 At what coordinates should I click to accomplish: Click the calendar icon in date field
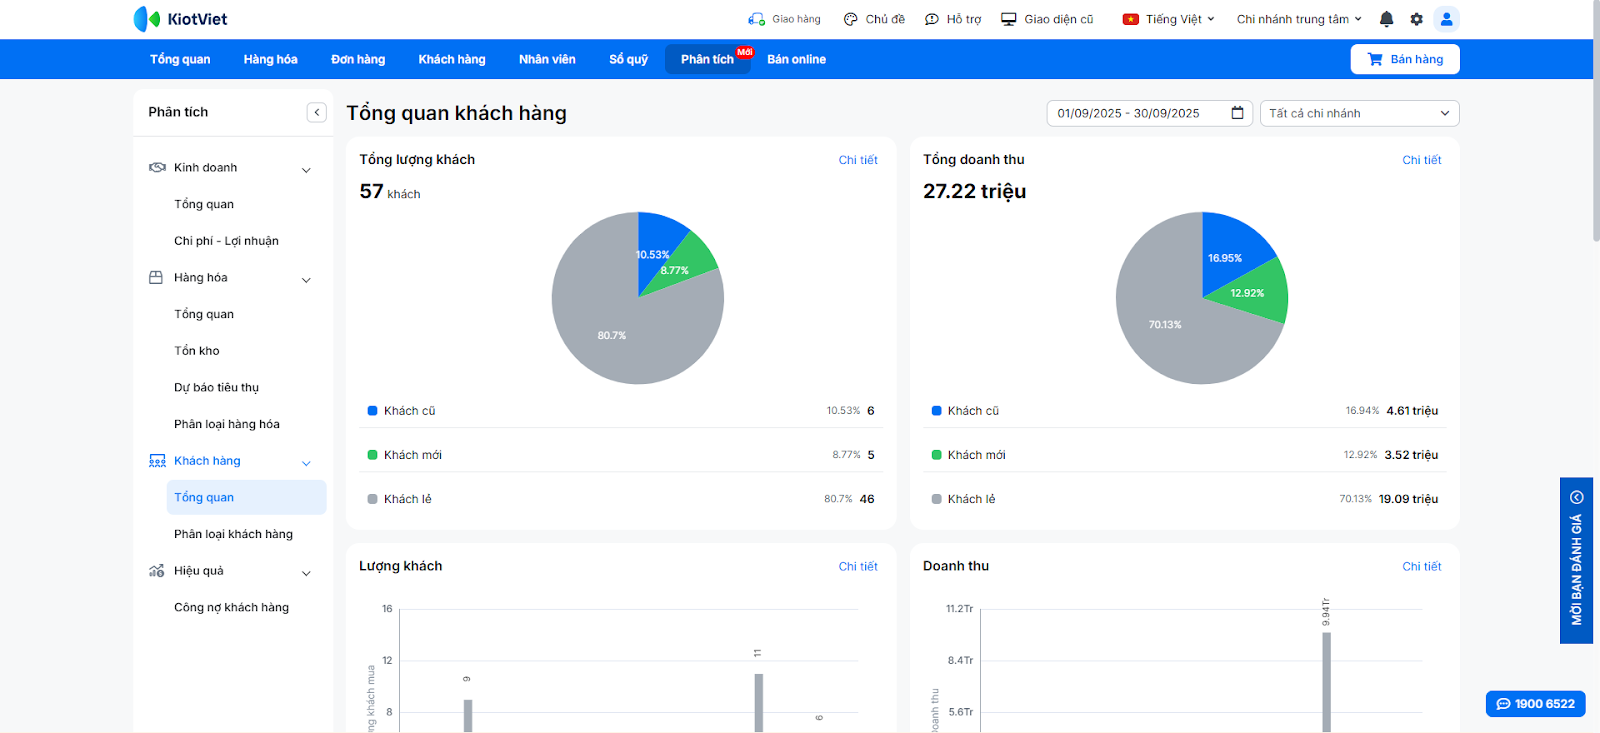[1237, 113]
